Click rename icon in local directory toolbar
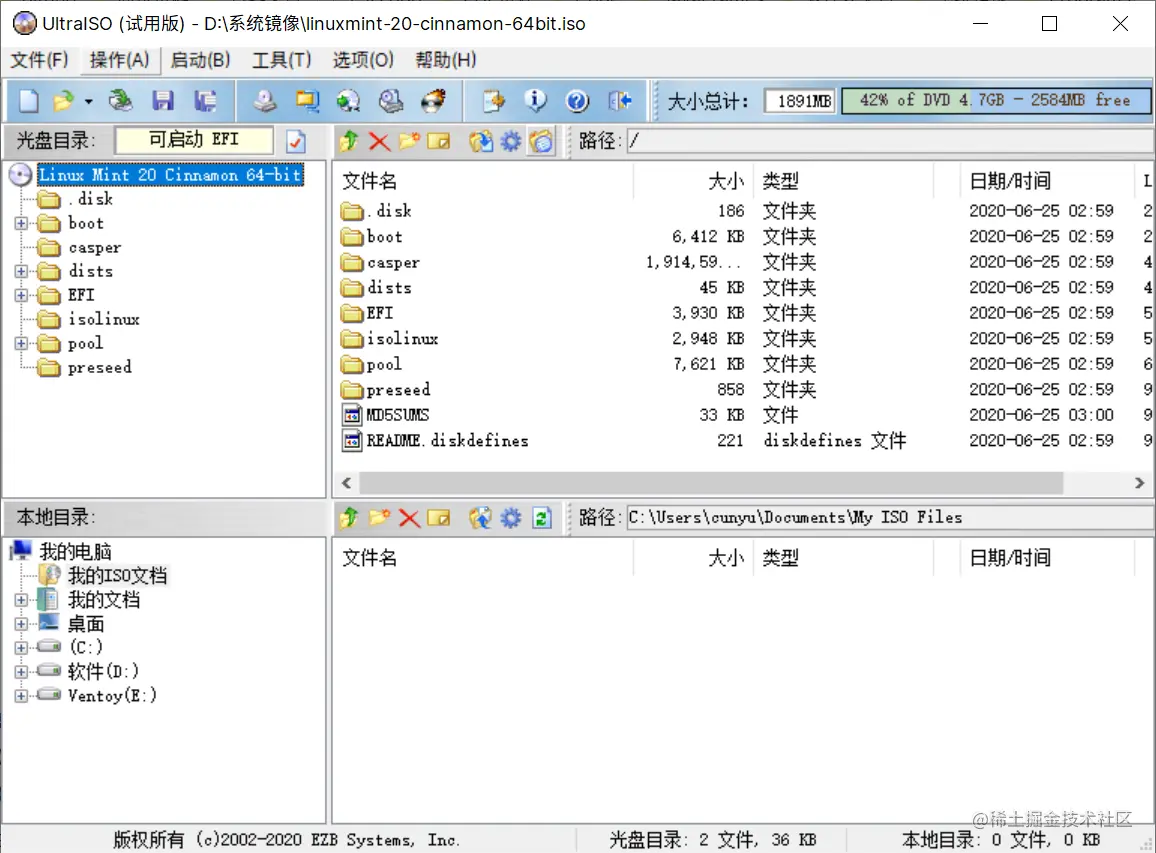This screenshot has width=1156, height=853. 439,518
